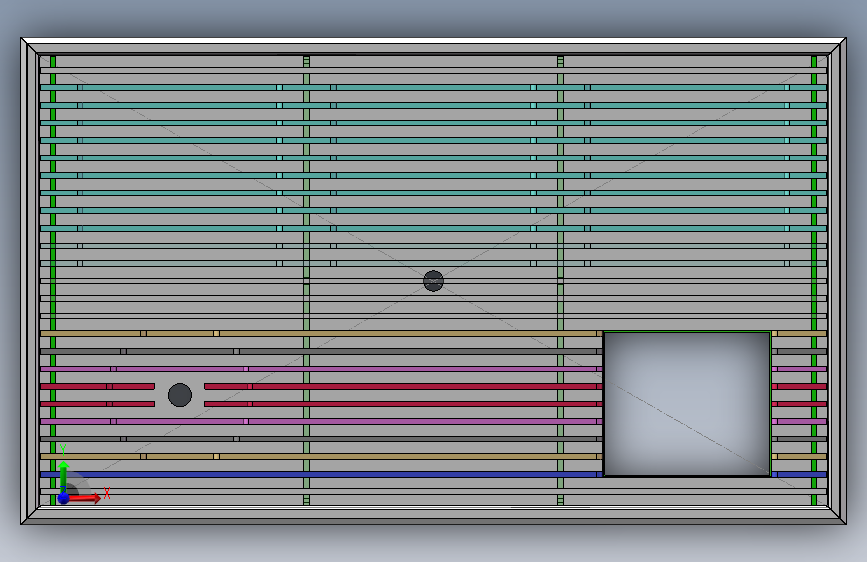
Task: Click the blue Z axis ball of triad
Action: [x=64, y=498]
